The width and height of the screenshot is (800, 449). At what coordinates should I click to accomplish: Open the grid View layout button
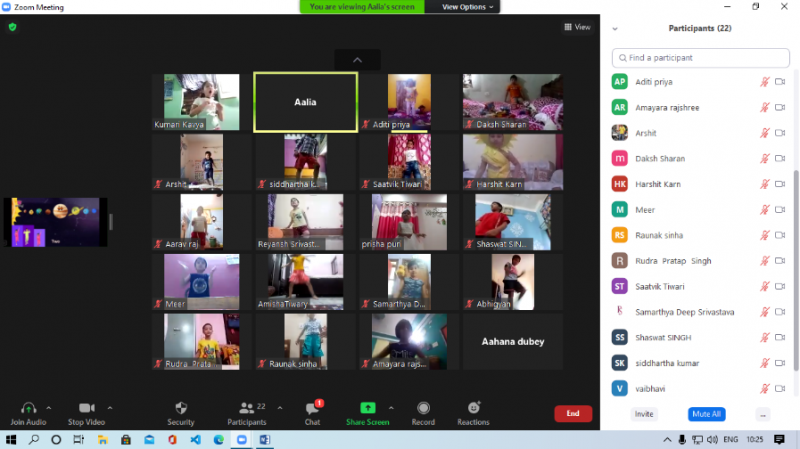577,27
